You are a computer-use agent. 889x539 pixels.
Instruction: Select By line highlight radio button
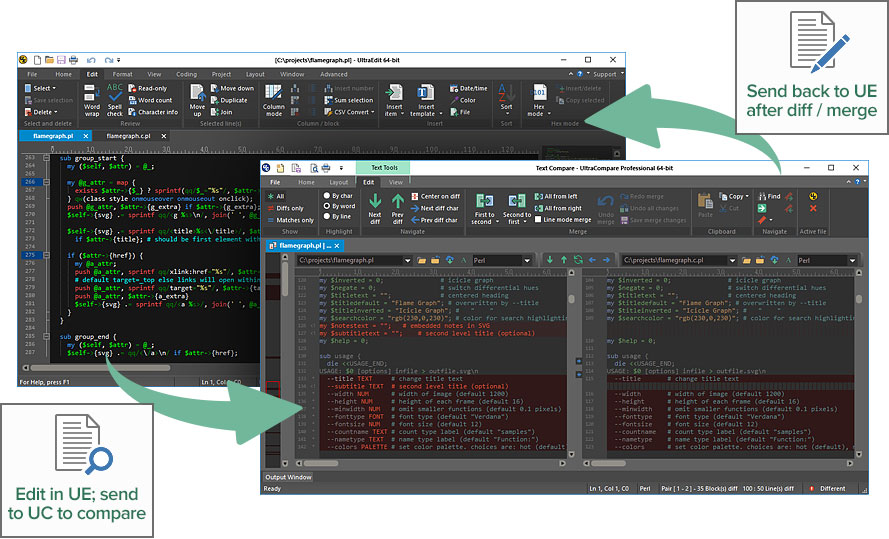327,217
